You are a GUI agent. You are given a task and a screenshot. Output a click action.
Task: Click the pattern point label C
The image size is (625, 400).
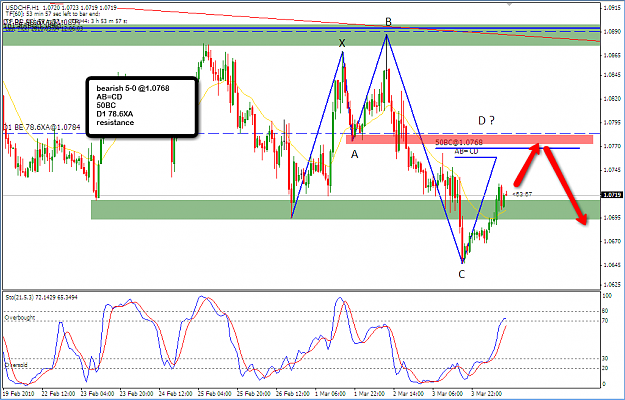tap(462, 275)
